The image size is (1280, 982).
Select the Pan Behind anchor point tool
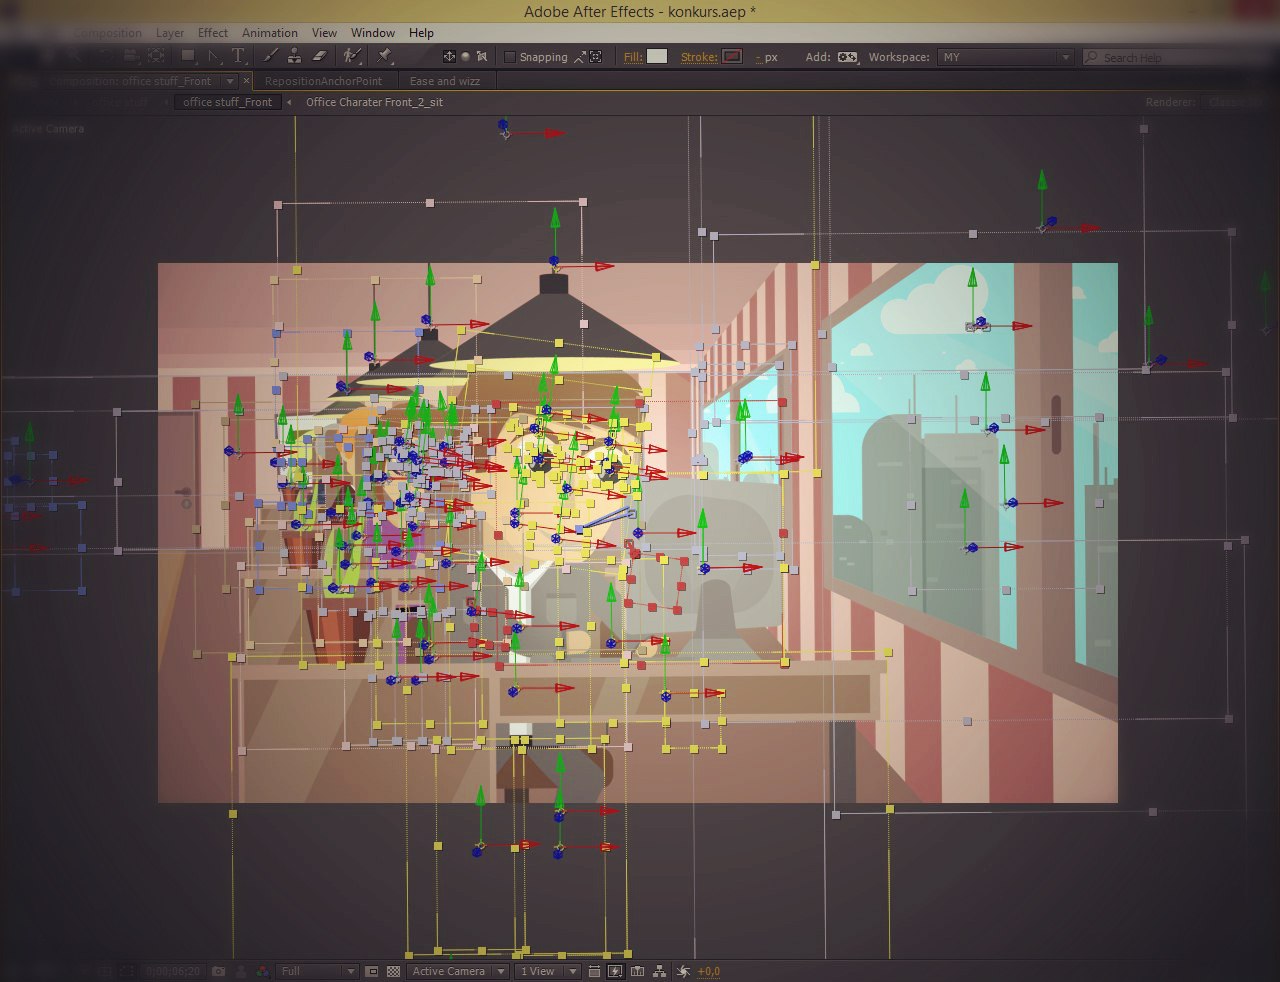tap(156, 56)
